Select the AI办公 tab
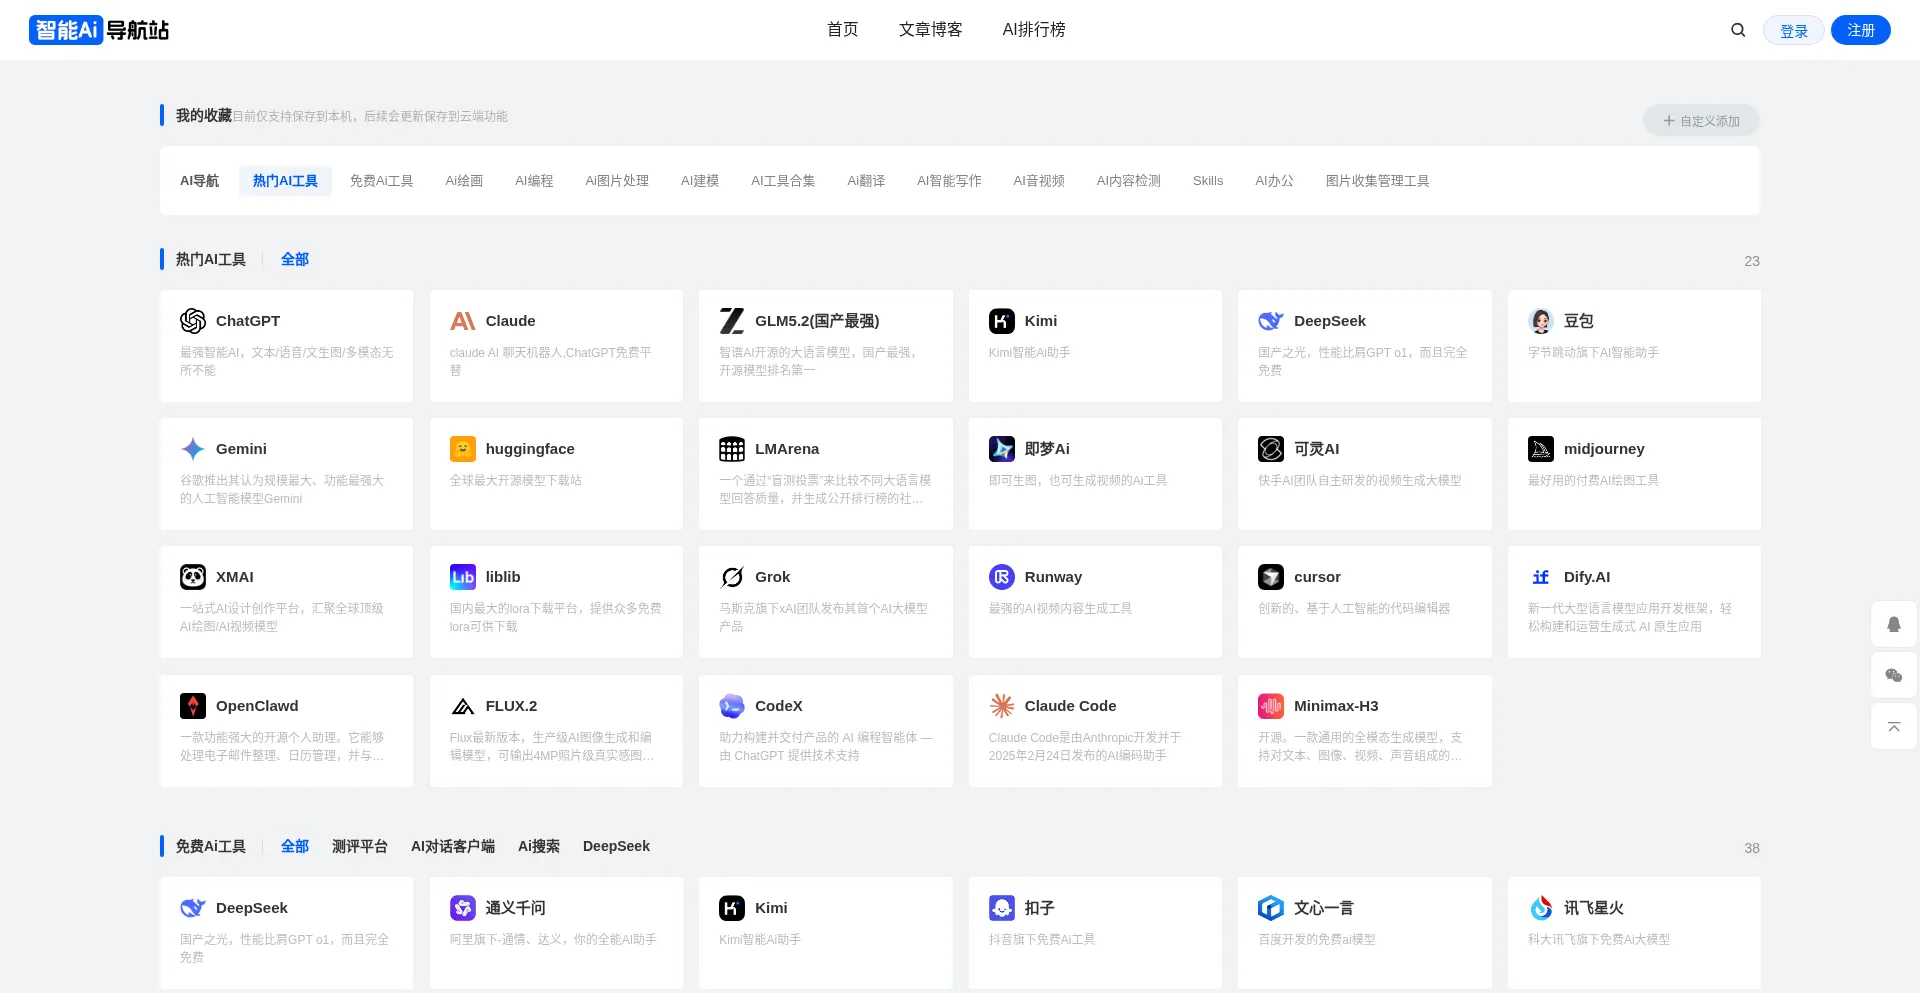Image resolution: width=1920 pixels, height=993 pixels. pos(1275,181)
